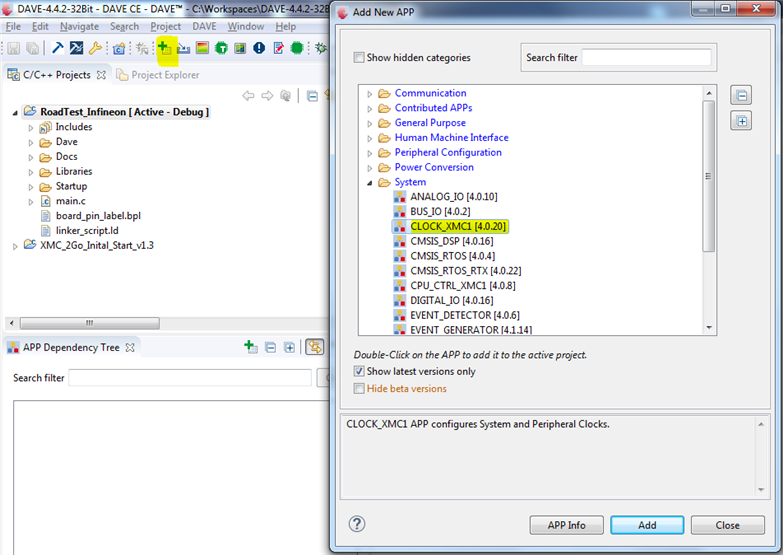The image size is (783, 555).
Task: Open the File menu
Action: pyautogui.click(x=13, y=26)
